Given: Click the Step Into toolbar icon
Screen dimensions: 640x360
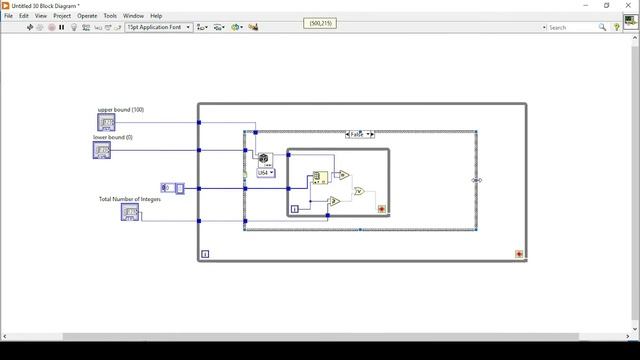Looking at the screenshot, I should (98, 27).
